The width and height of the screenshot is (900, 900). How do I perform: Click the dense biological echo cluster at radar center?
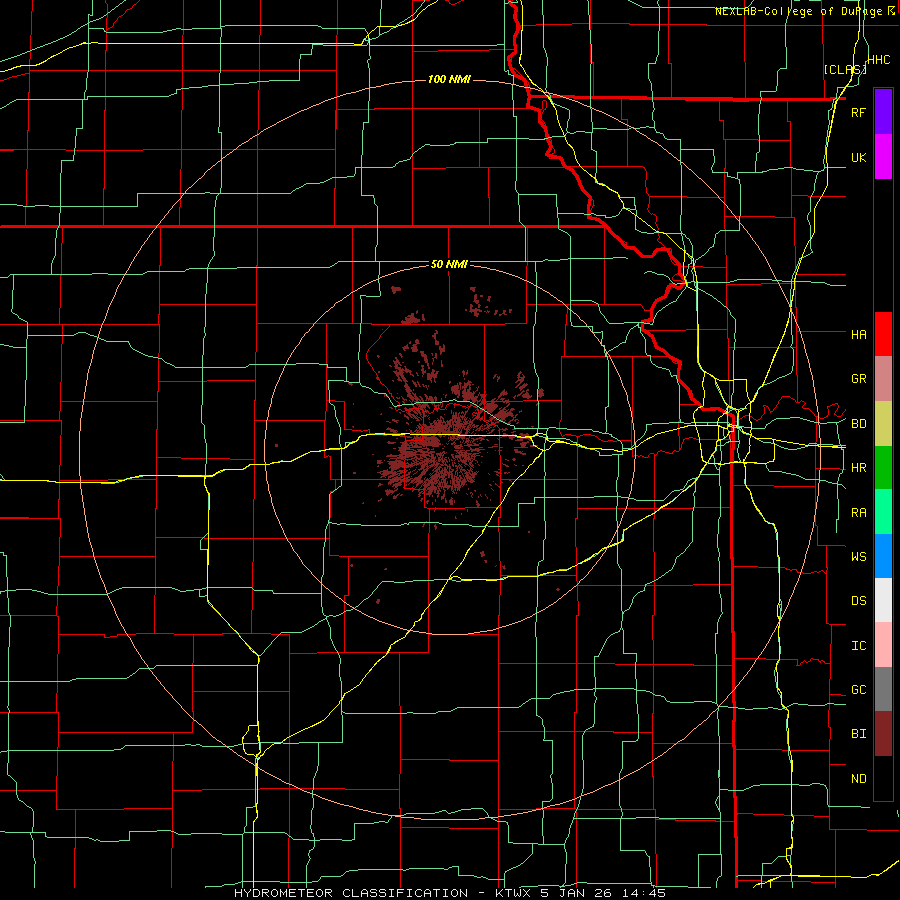pos(445,453)
